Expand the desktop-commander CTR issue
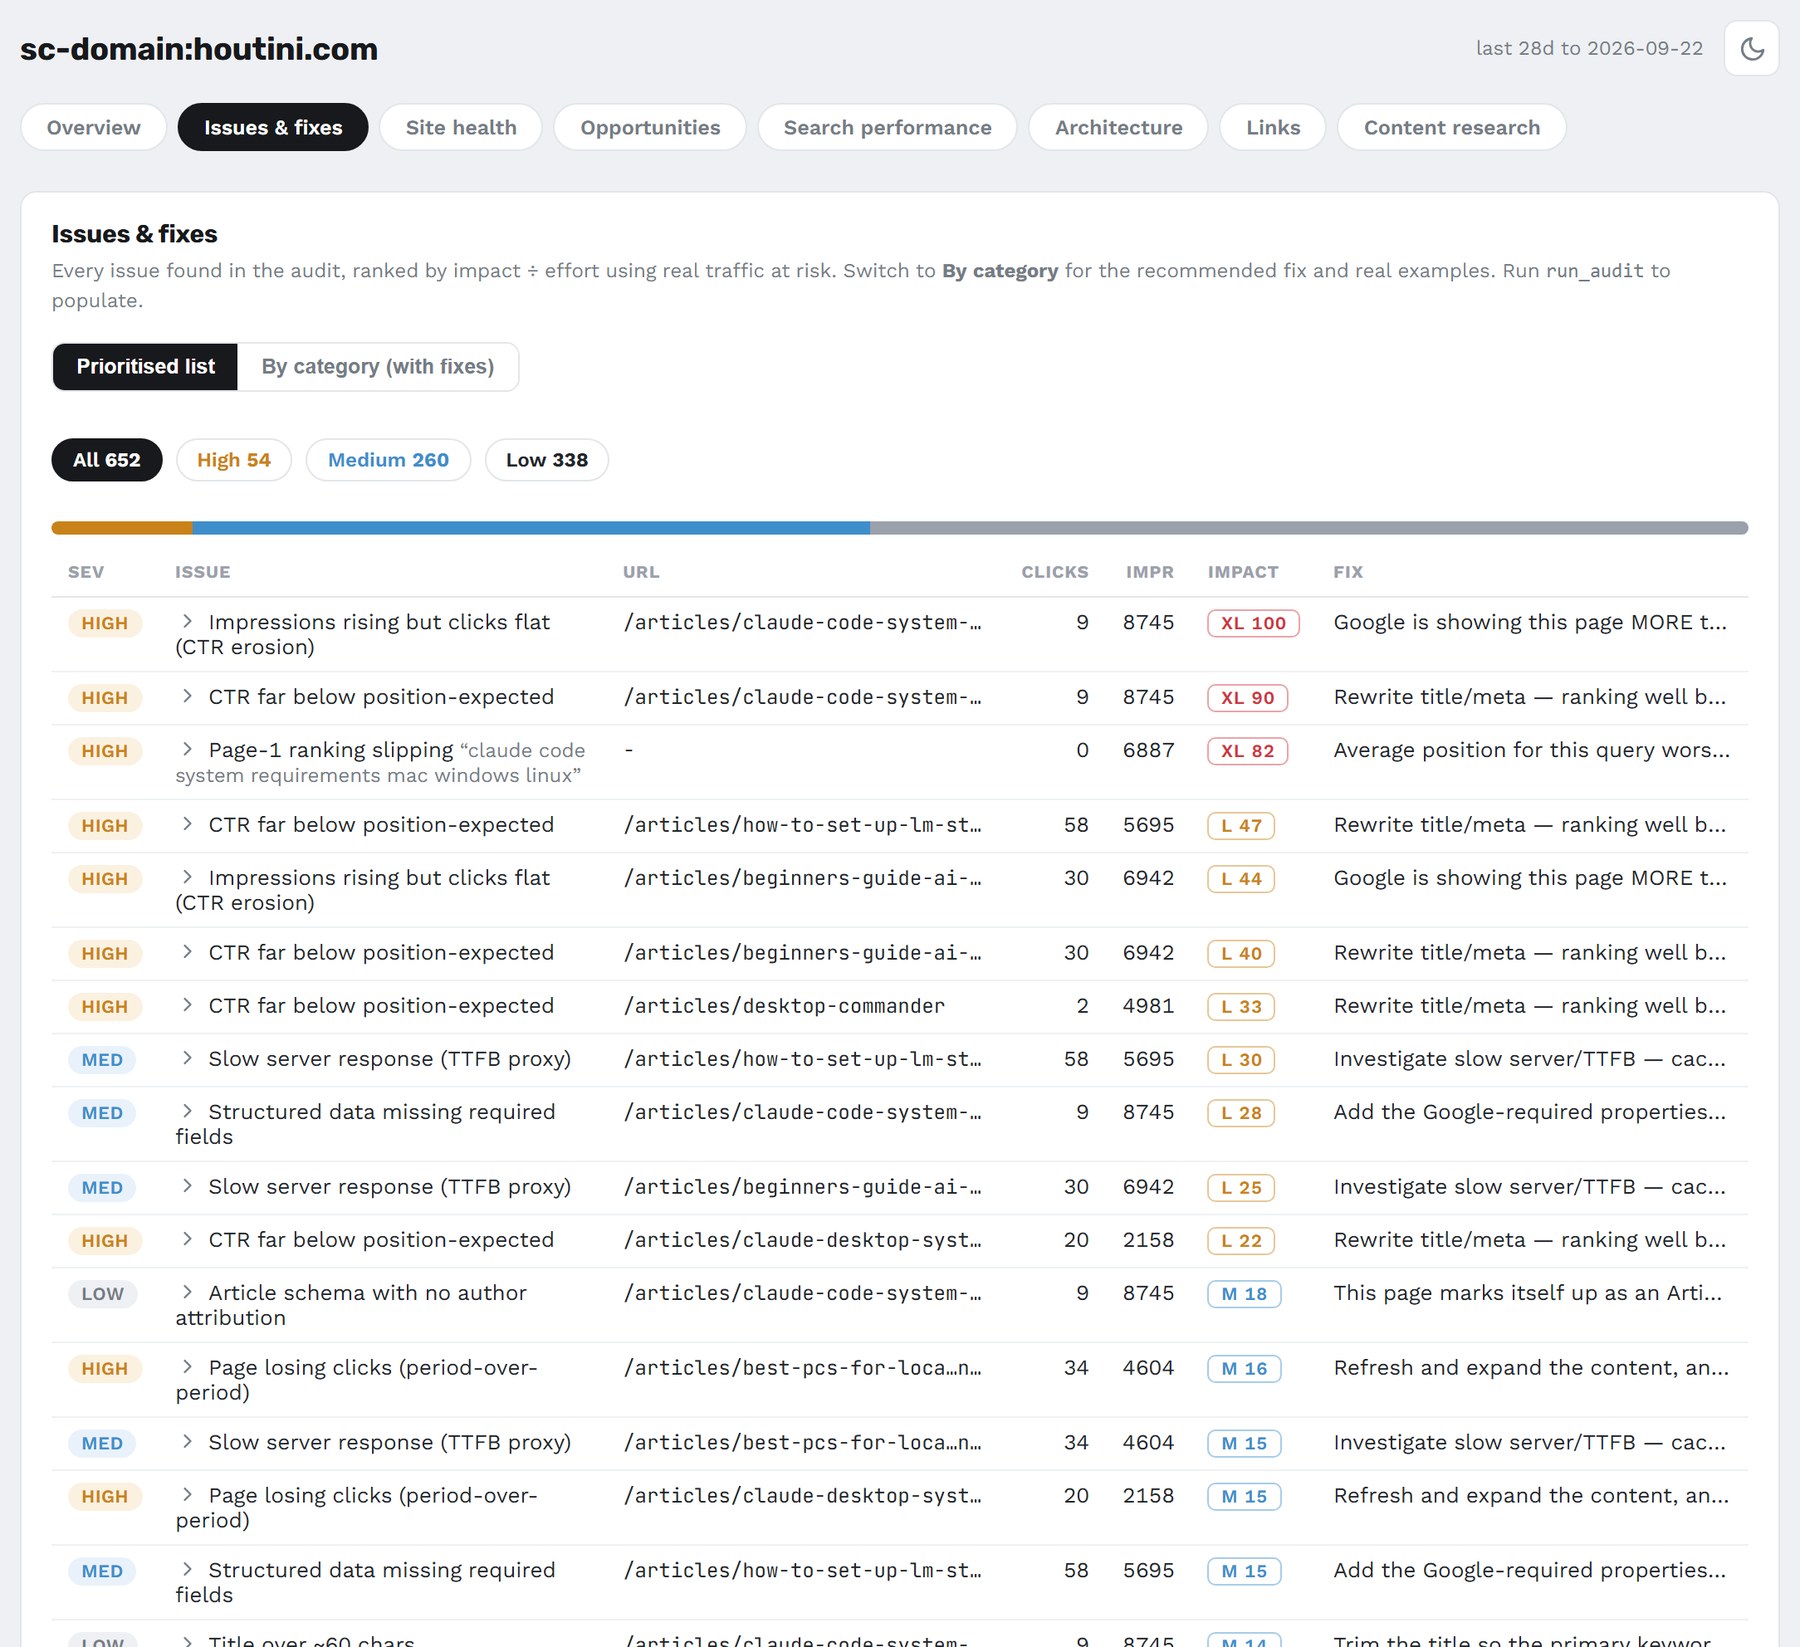This screenshot has height=1647, width=1800. [187, 1006]
